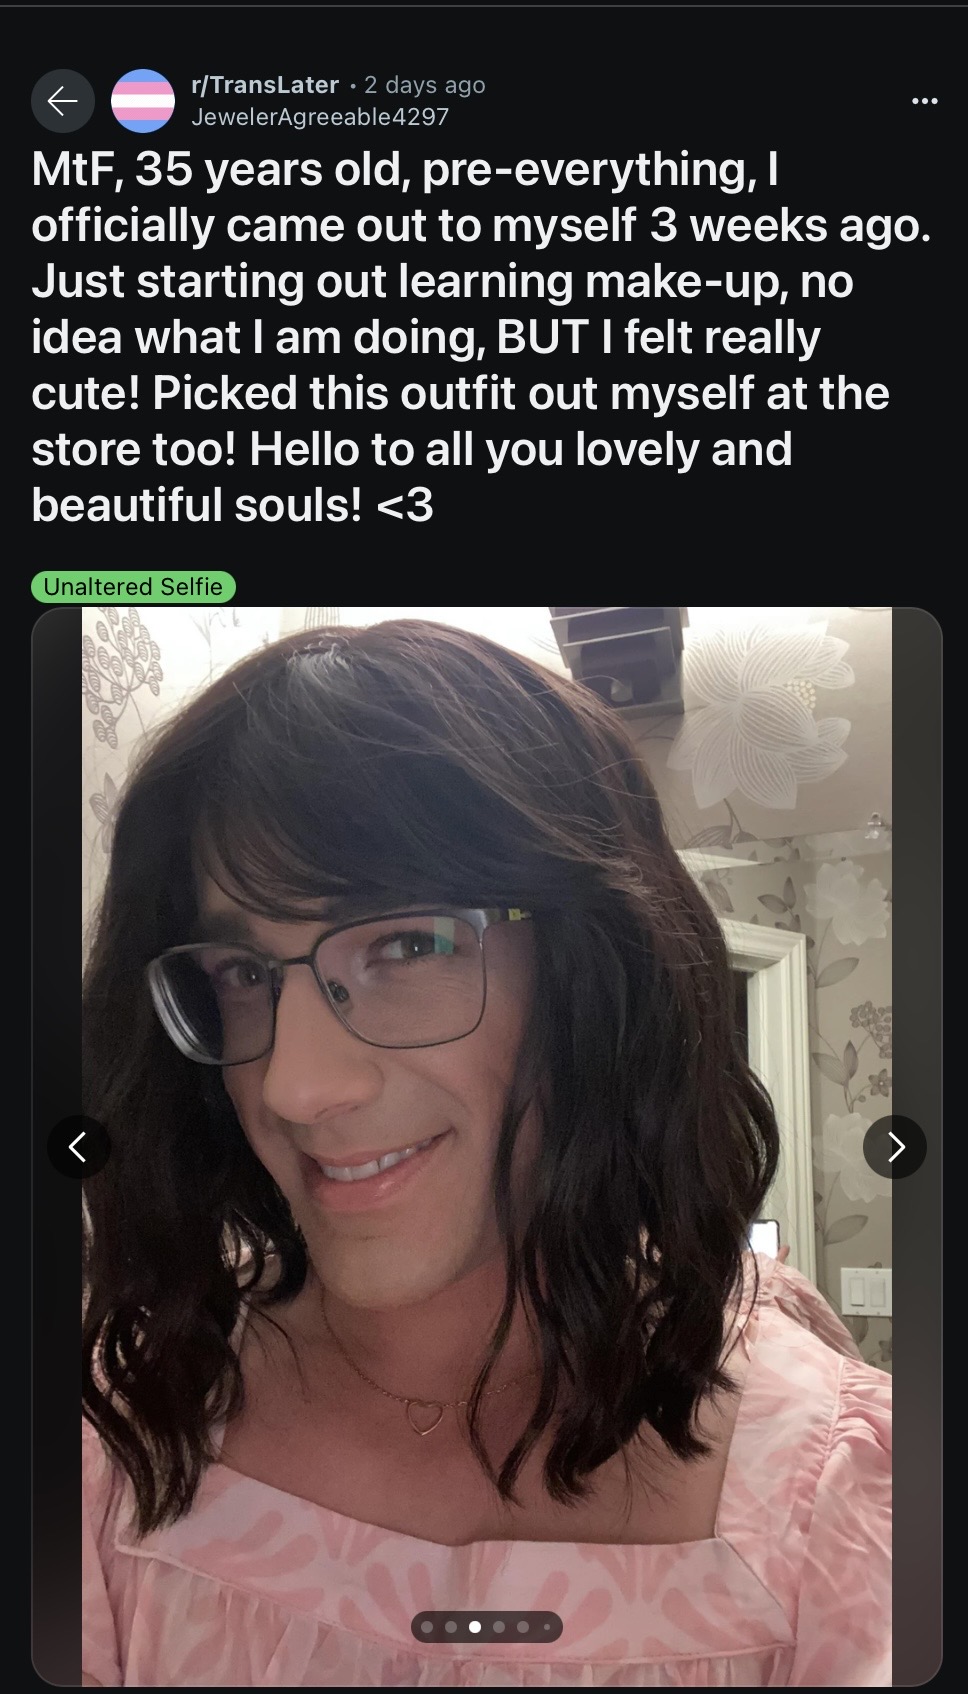This screenshot has width=968, height=1694.
Task: Select the fifth gallery indicator dot
Action: [523, 1627]
